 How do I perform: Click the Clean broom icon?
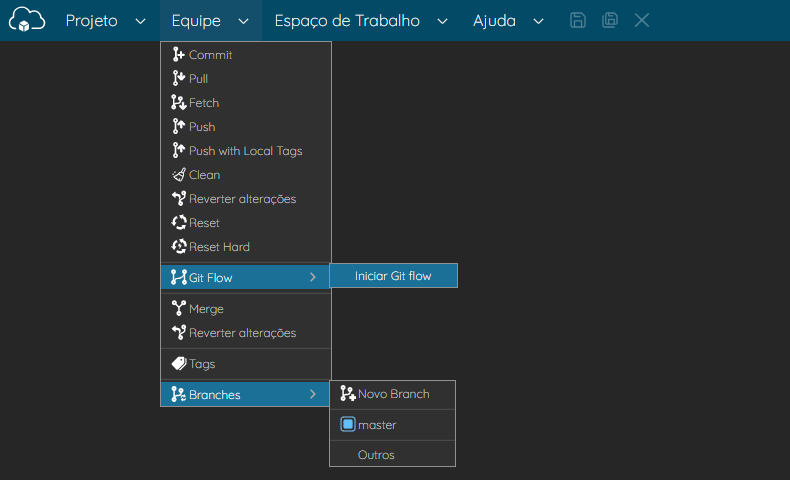tap(178, 175)
